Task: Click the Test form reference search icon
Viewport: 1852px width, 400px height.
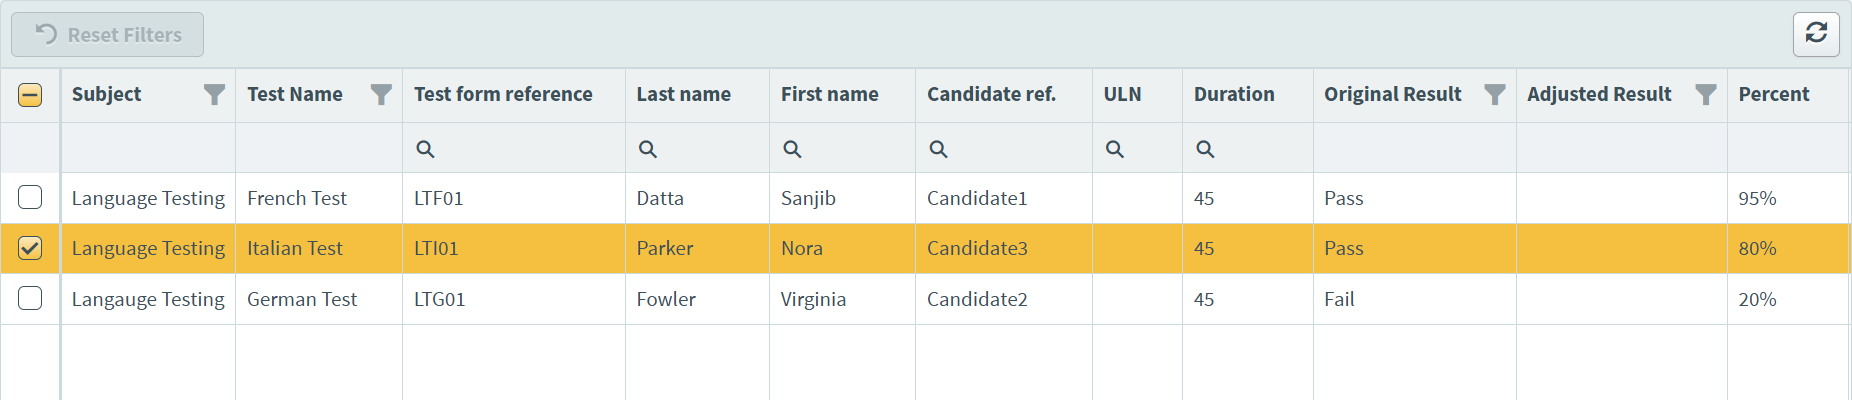Action: click(425, 149)
